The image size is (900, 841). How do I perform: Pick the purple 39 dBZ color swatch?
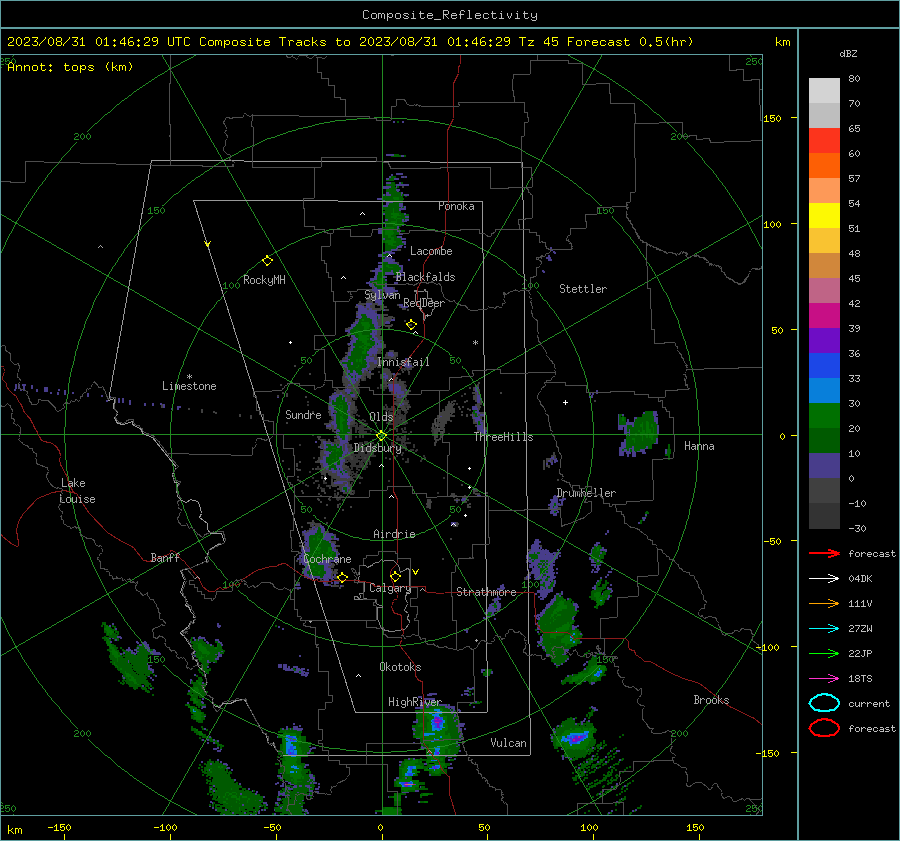click(x=824, y=341)
